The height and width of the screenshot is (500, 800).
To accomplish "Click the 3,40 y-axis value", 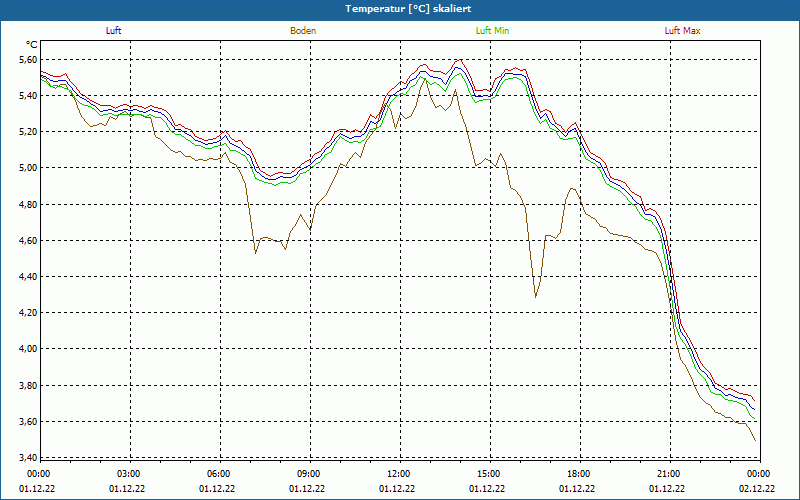I will (x=29, y=457).
